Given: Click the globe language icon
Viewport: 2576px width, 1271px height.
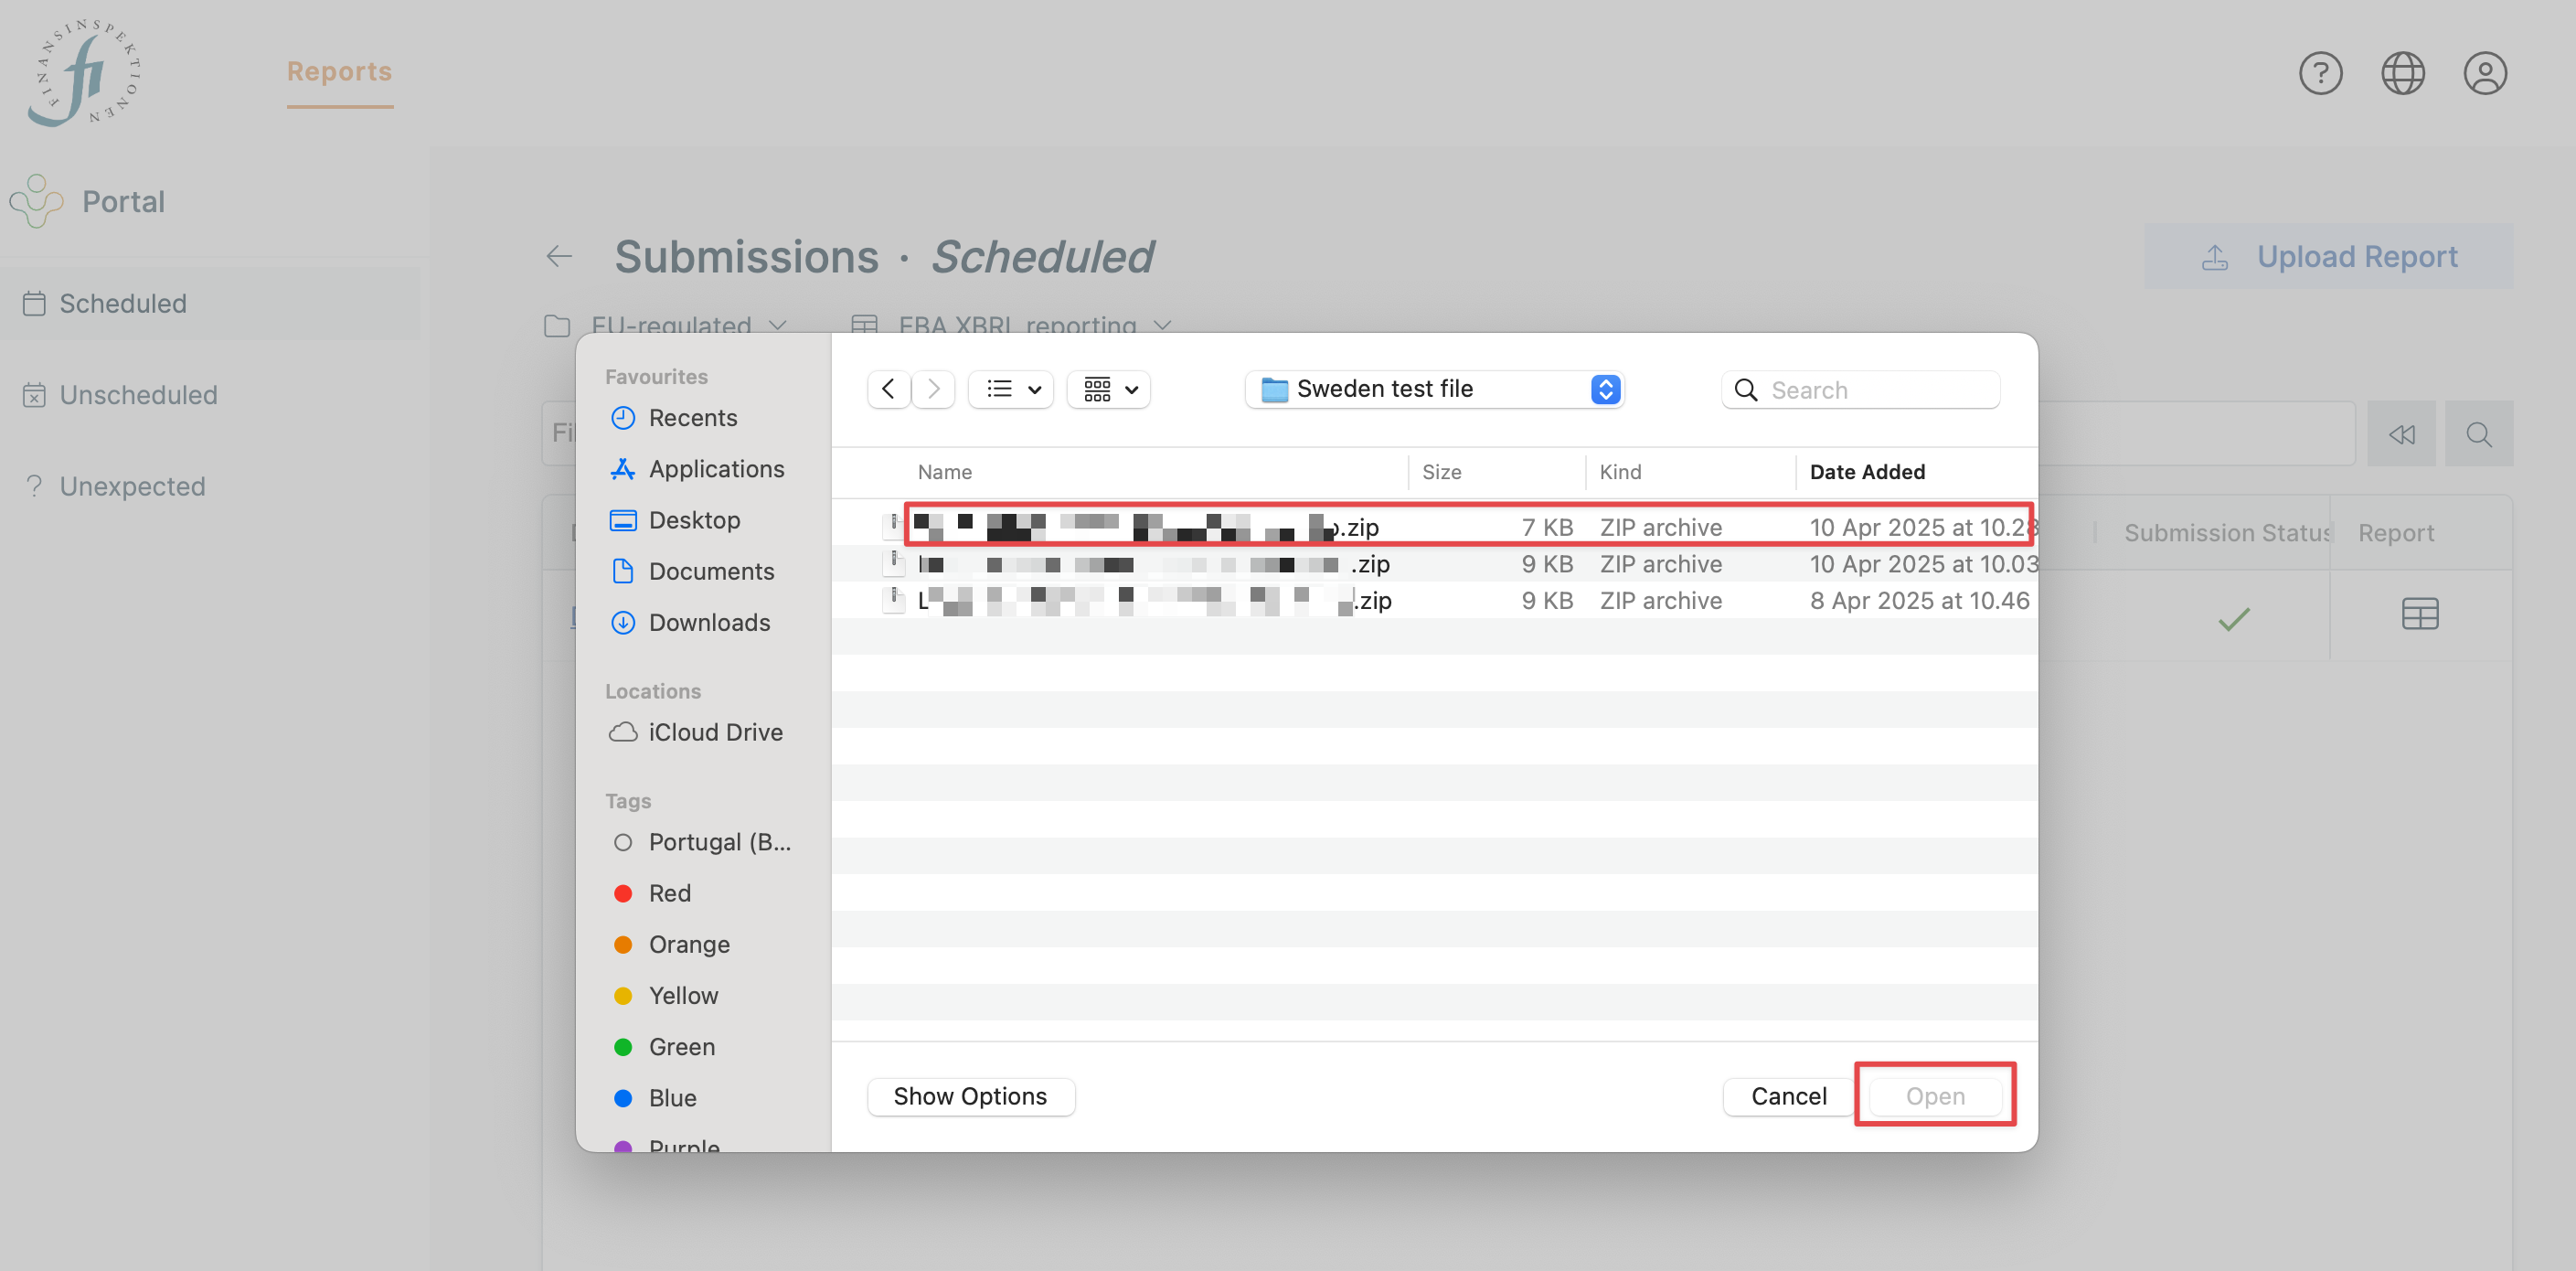Looking at the screenshot, I should (2404, 72).
